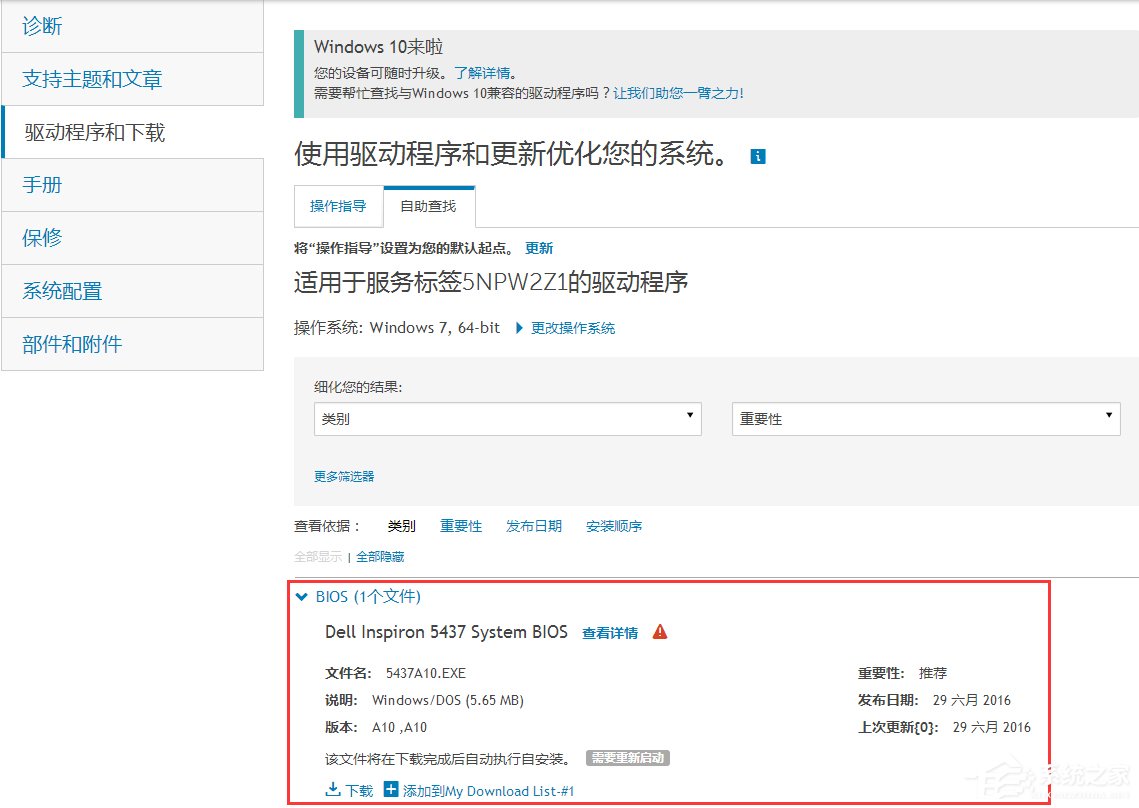Click 全部隐藏 to collapse all sections
This screenshot has height=808, width=1139.
tap(380, 555)
